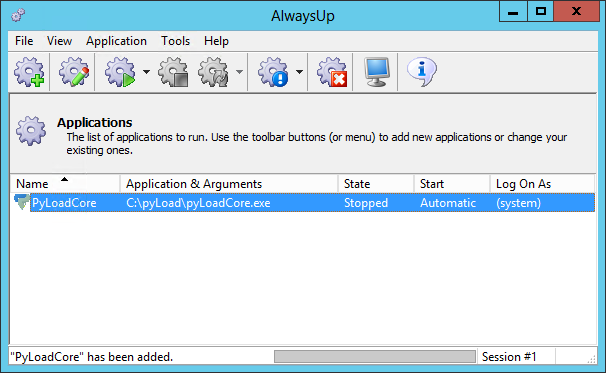Start the application with the green play gear

tap(120, 72)
